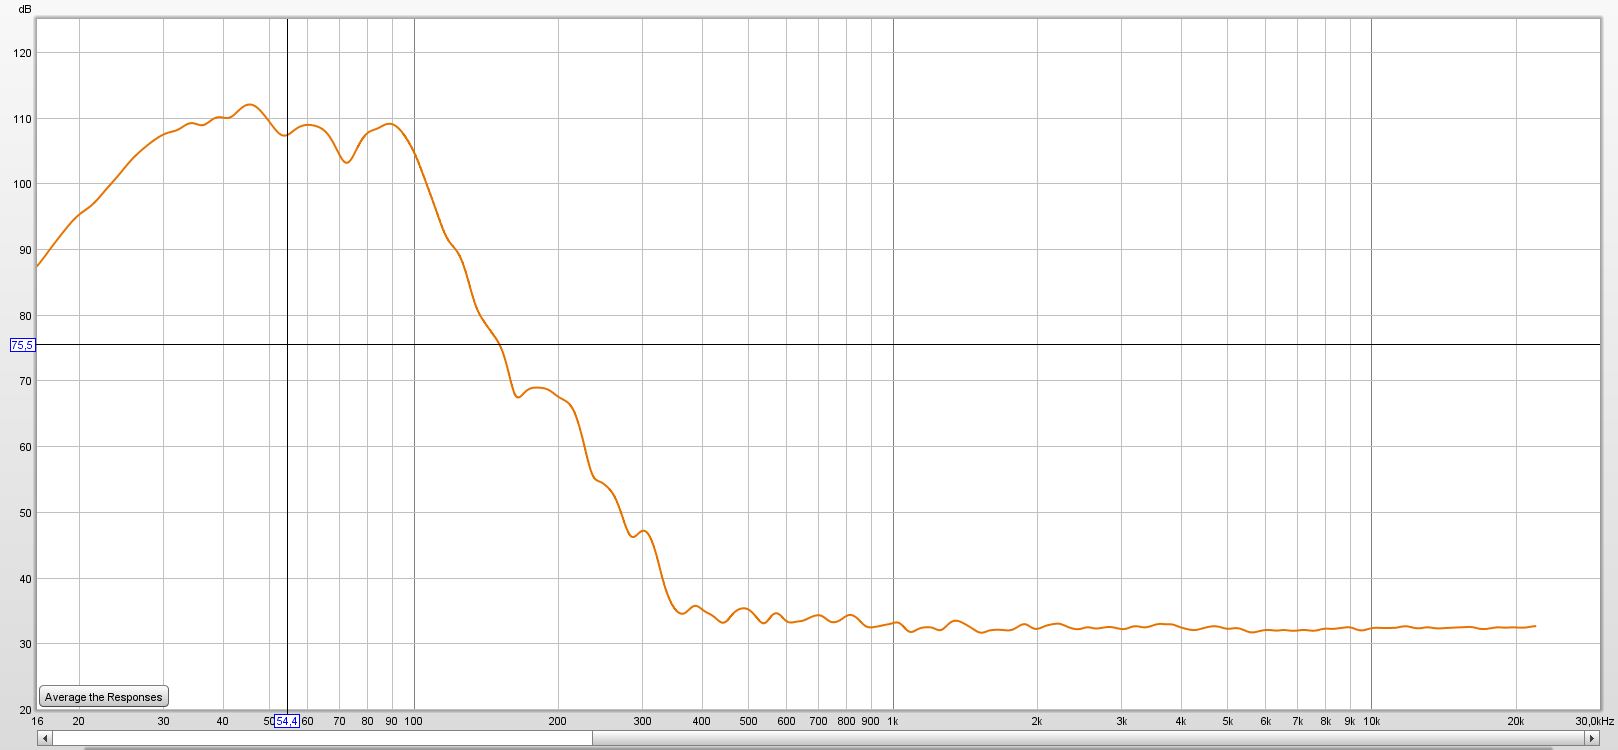Click the 5k frequency axis label

pyautogui.click(x=1227, y=721)
